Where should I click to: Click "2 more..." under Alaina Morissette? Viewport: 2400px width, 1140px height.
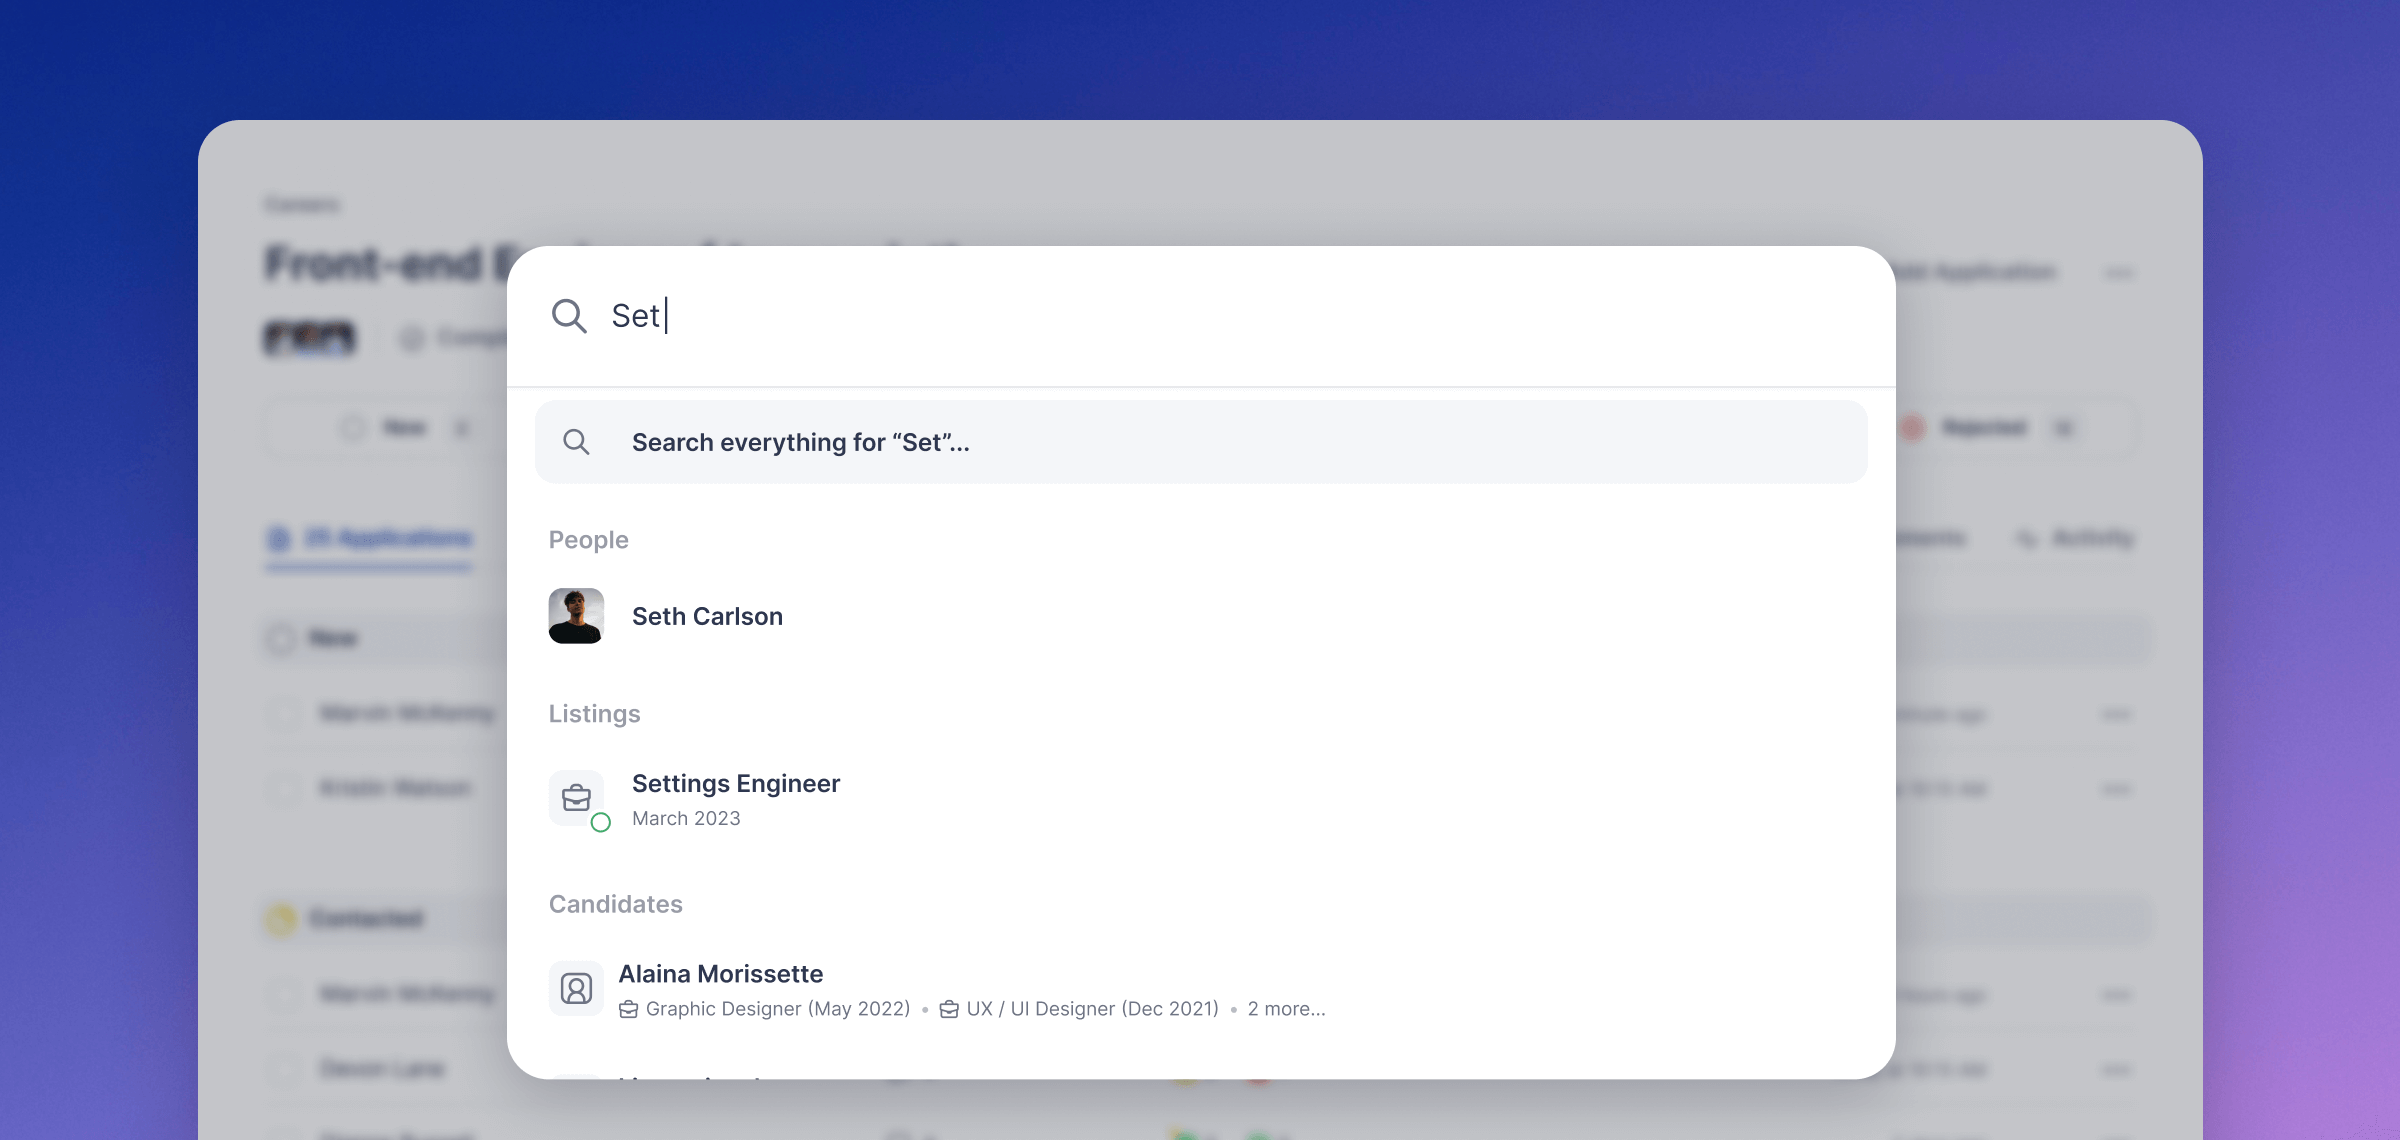(1286, 1009)
